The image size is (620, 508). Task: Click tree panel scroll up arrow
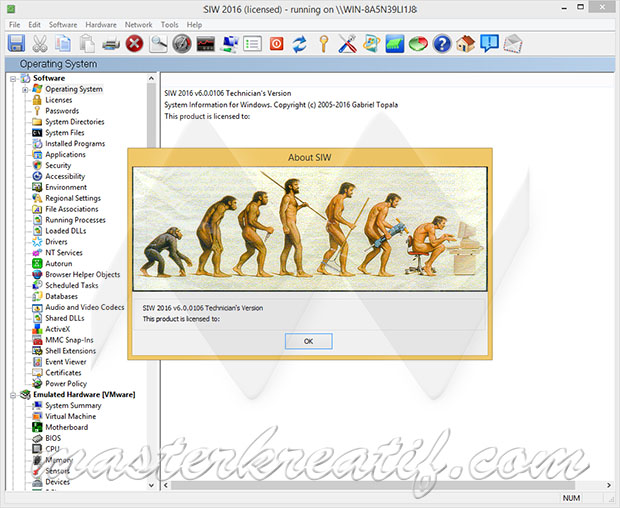point(151,79)
